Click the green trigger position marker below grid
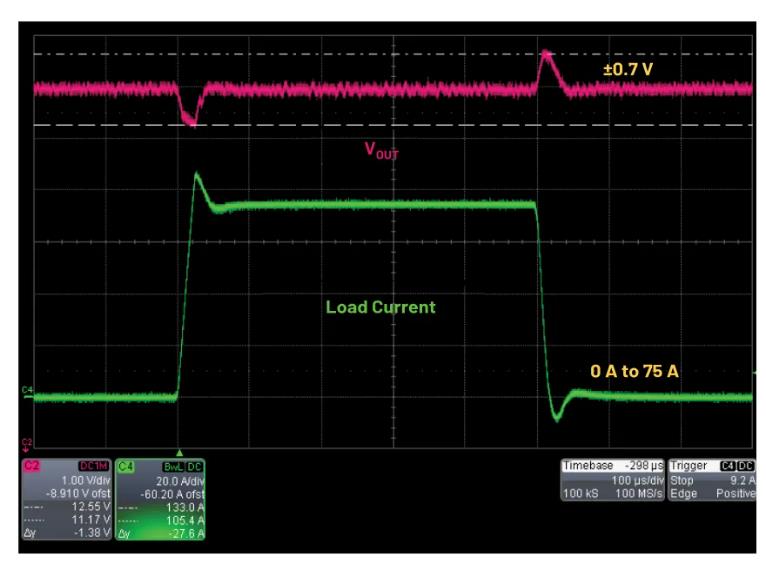766x564 pixels. [x=180, y=453]
